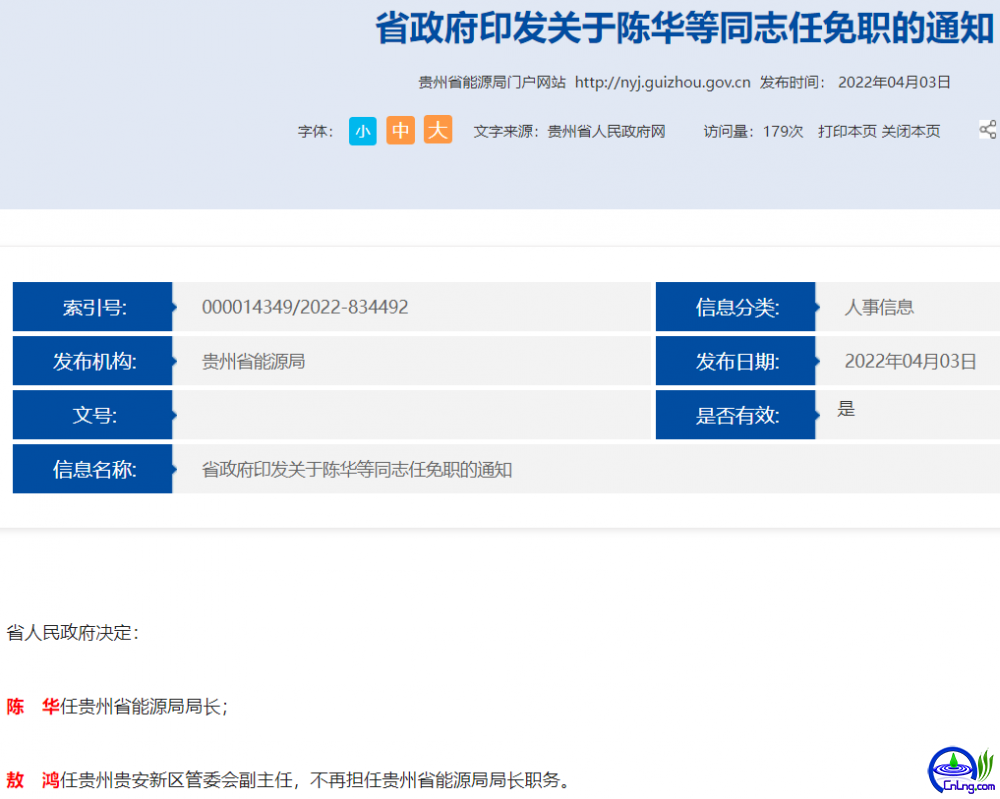Click the source text 贵州省人民政府网
The width and height of the screenshot is (1000, 799).
pos(607,132)
